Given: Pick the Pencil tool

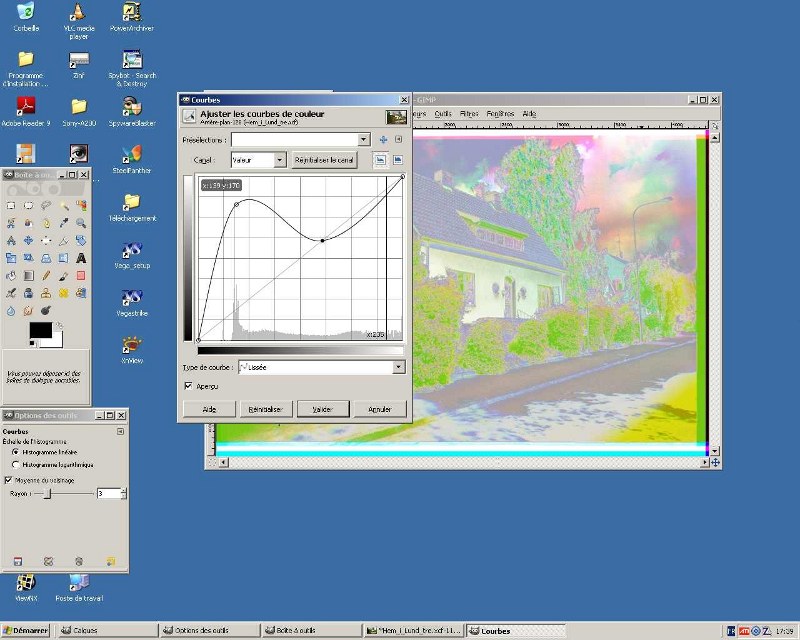Looking at the screenshot, I should tap(46, 275).
